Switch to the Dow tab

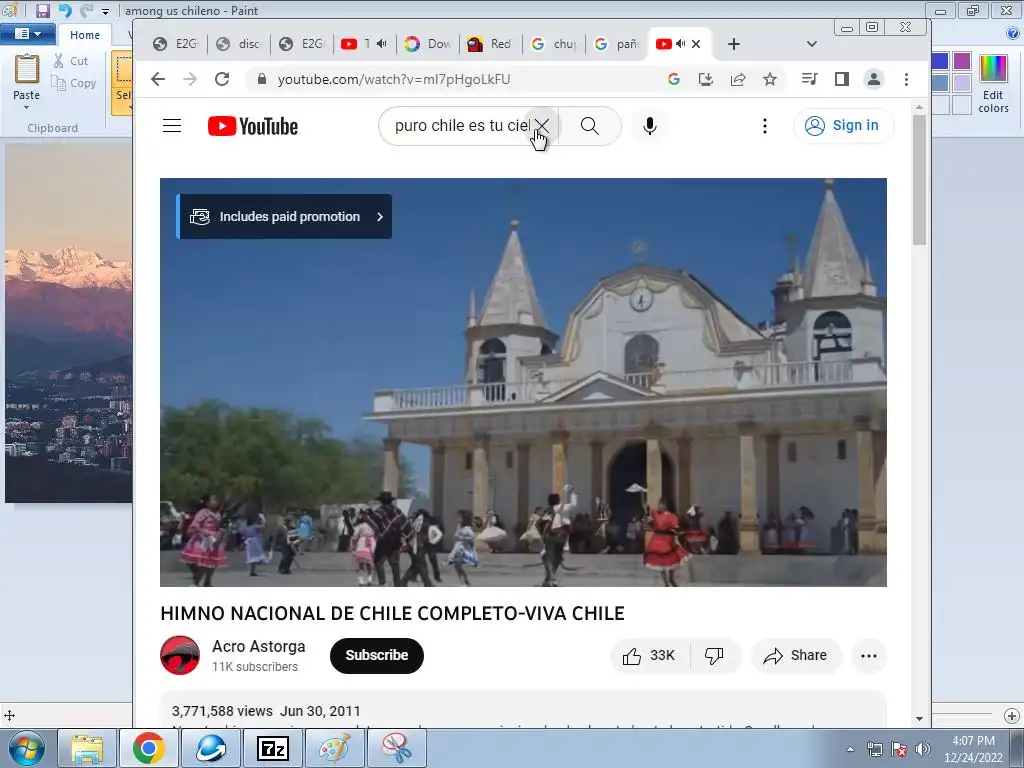click(x=428, y=44)
